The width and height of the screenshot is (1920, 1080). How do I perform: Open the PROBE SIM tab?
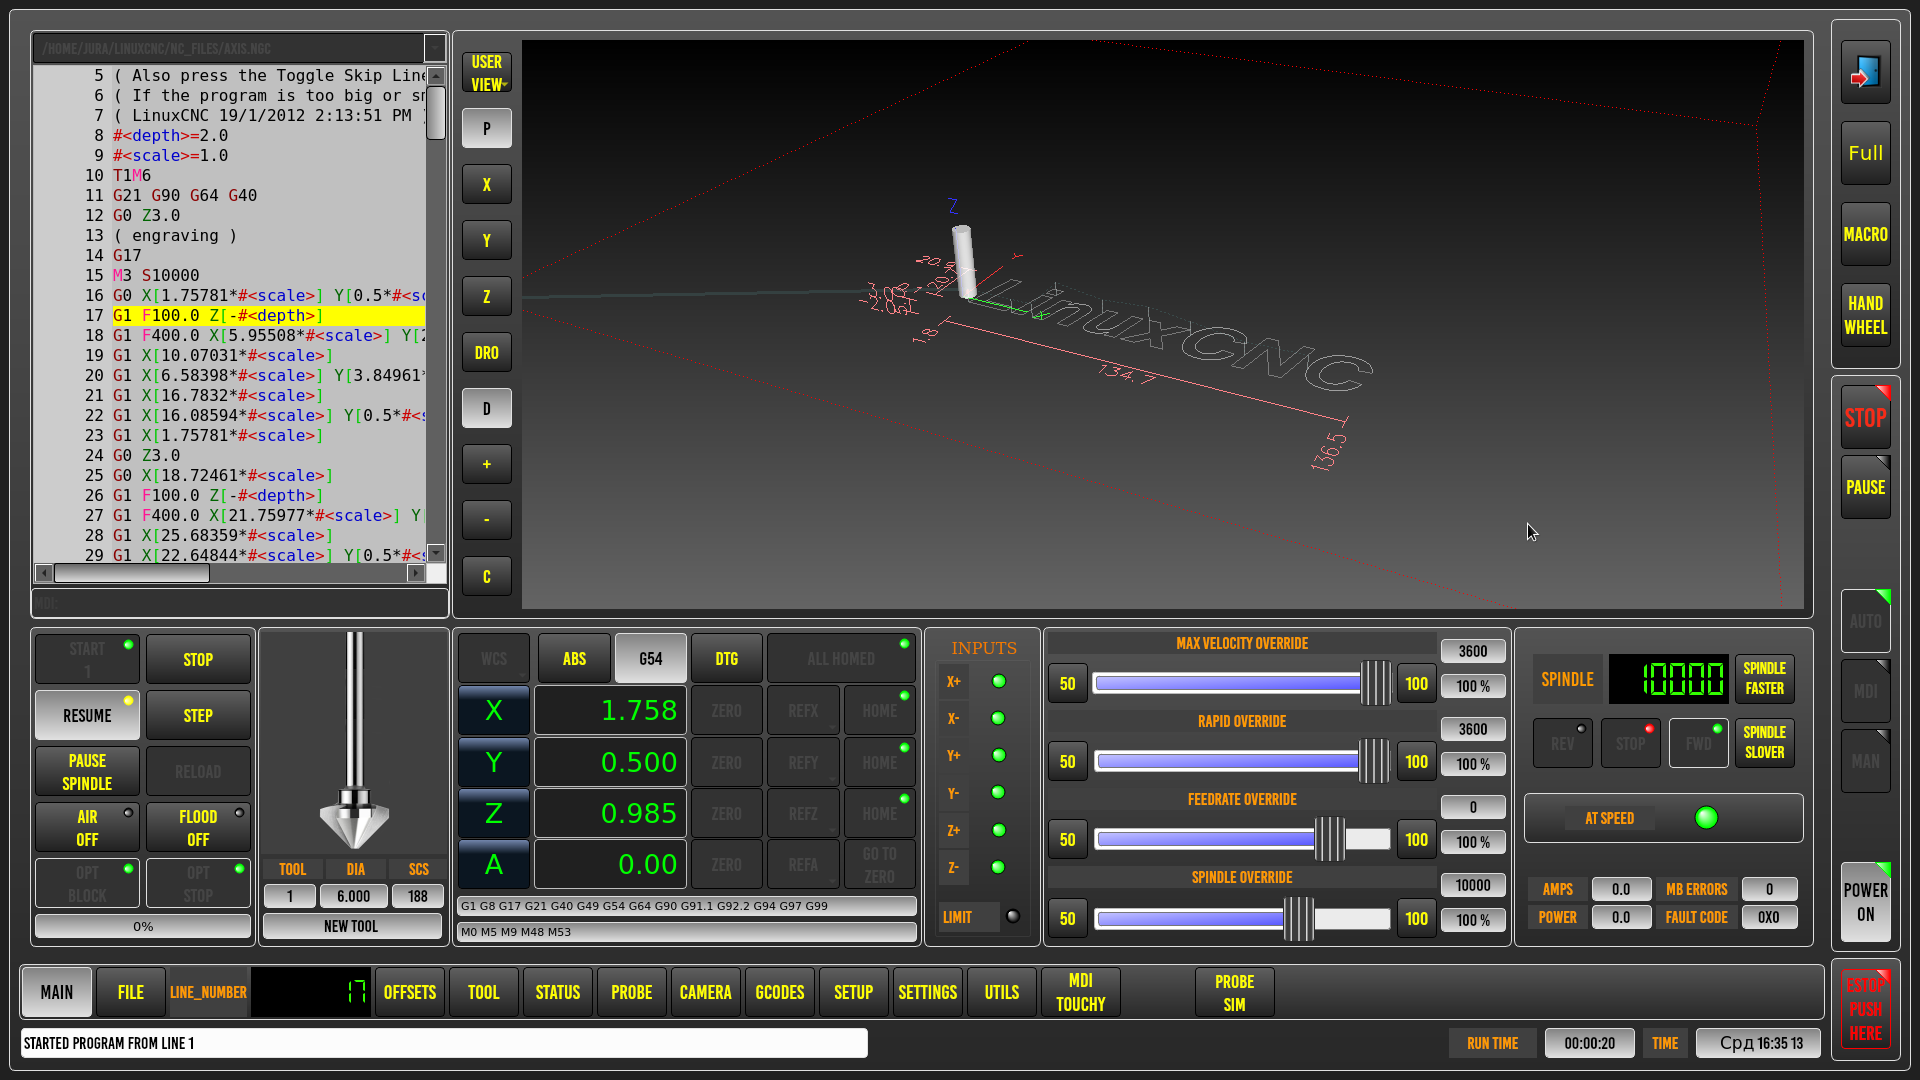pyautogui.click(x=1235, y=993)
